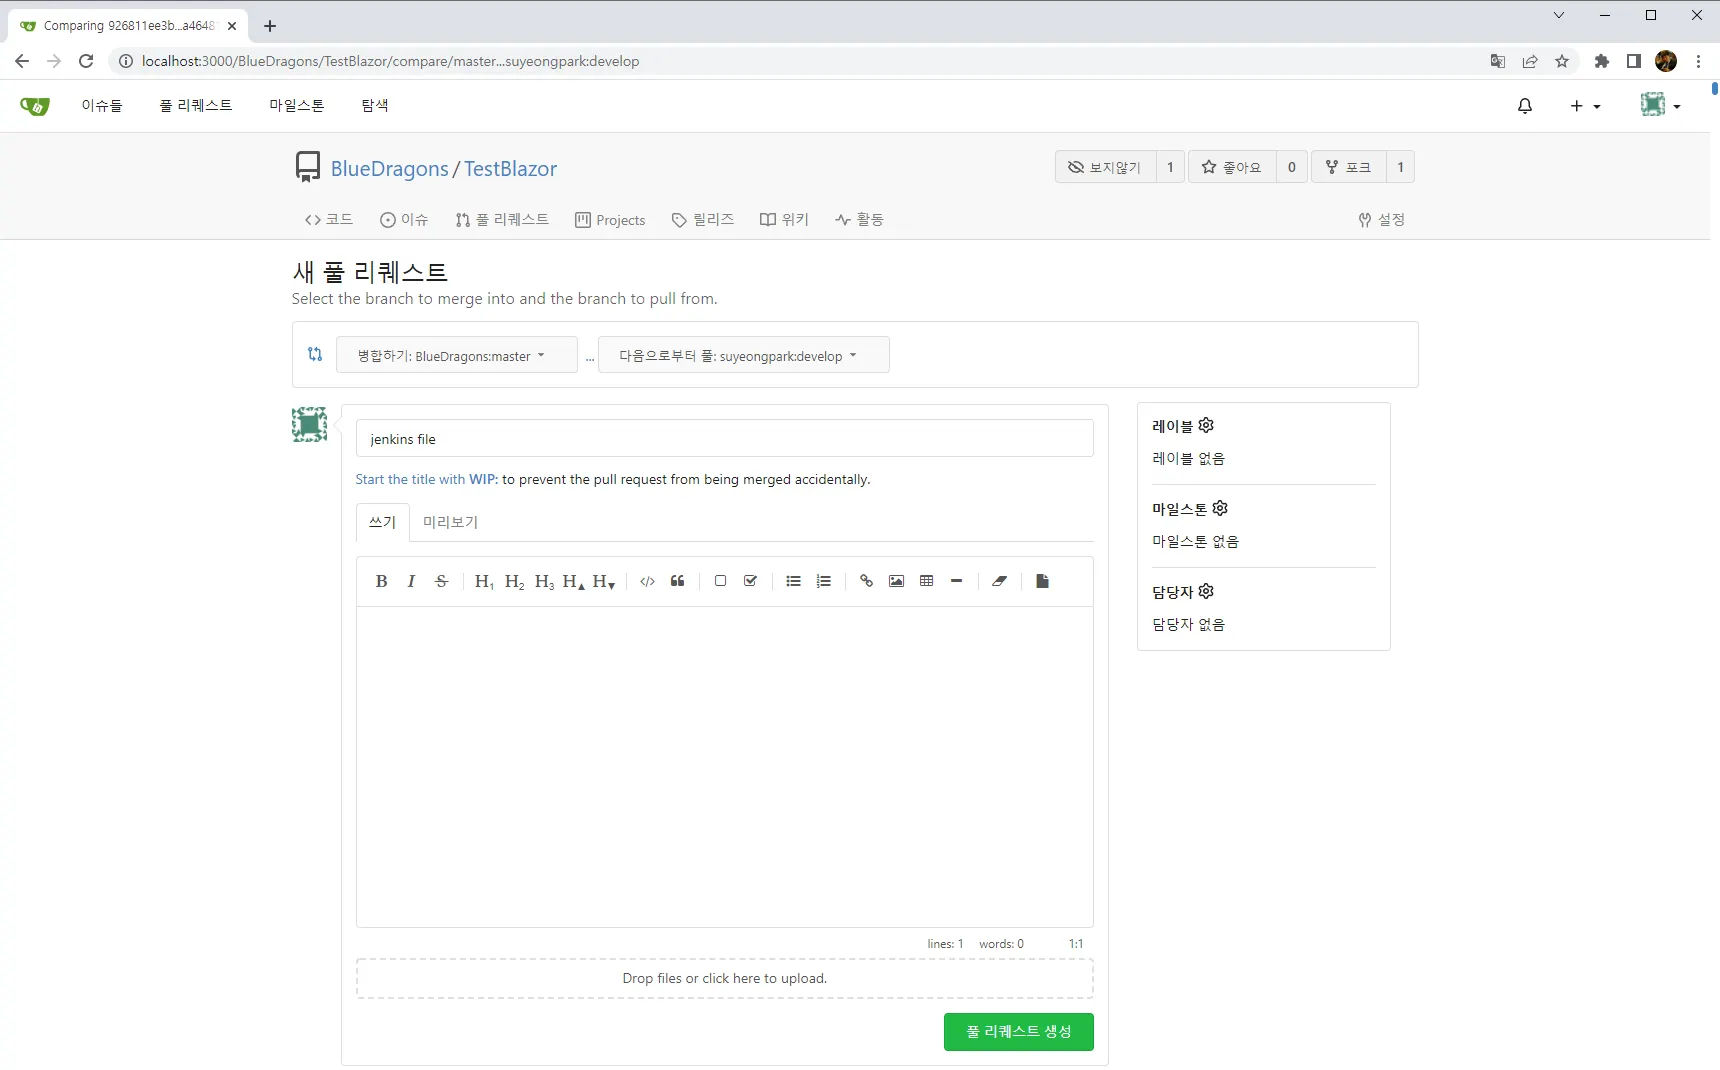Insert a horizontal rule line
1720x1070 pixels.
pos(956,581)
